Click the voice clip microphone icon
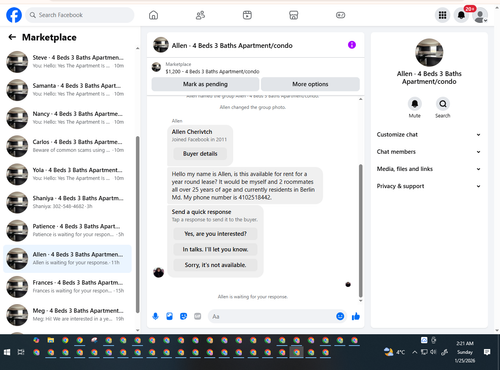Viewport: 500px width, 370px height. pyautogui.click(x=155, y=316)
